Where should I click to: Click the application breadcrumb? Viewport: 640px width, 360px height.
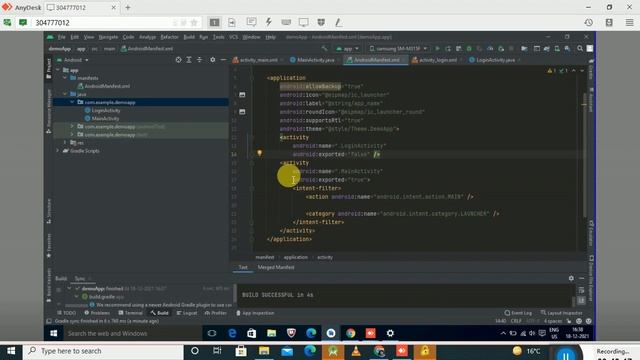click(296, 257)
